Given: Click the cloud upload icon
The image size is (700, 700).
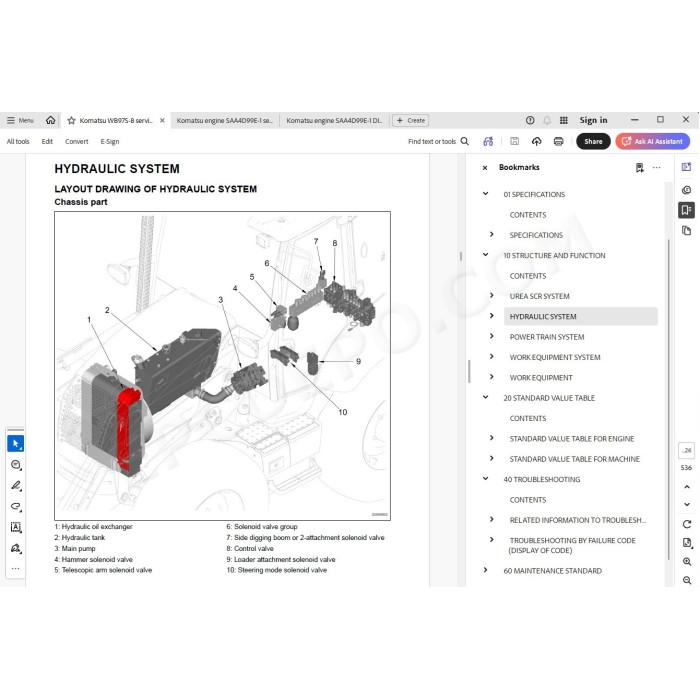Looking at the screenshot, I should pos(537,141).
